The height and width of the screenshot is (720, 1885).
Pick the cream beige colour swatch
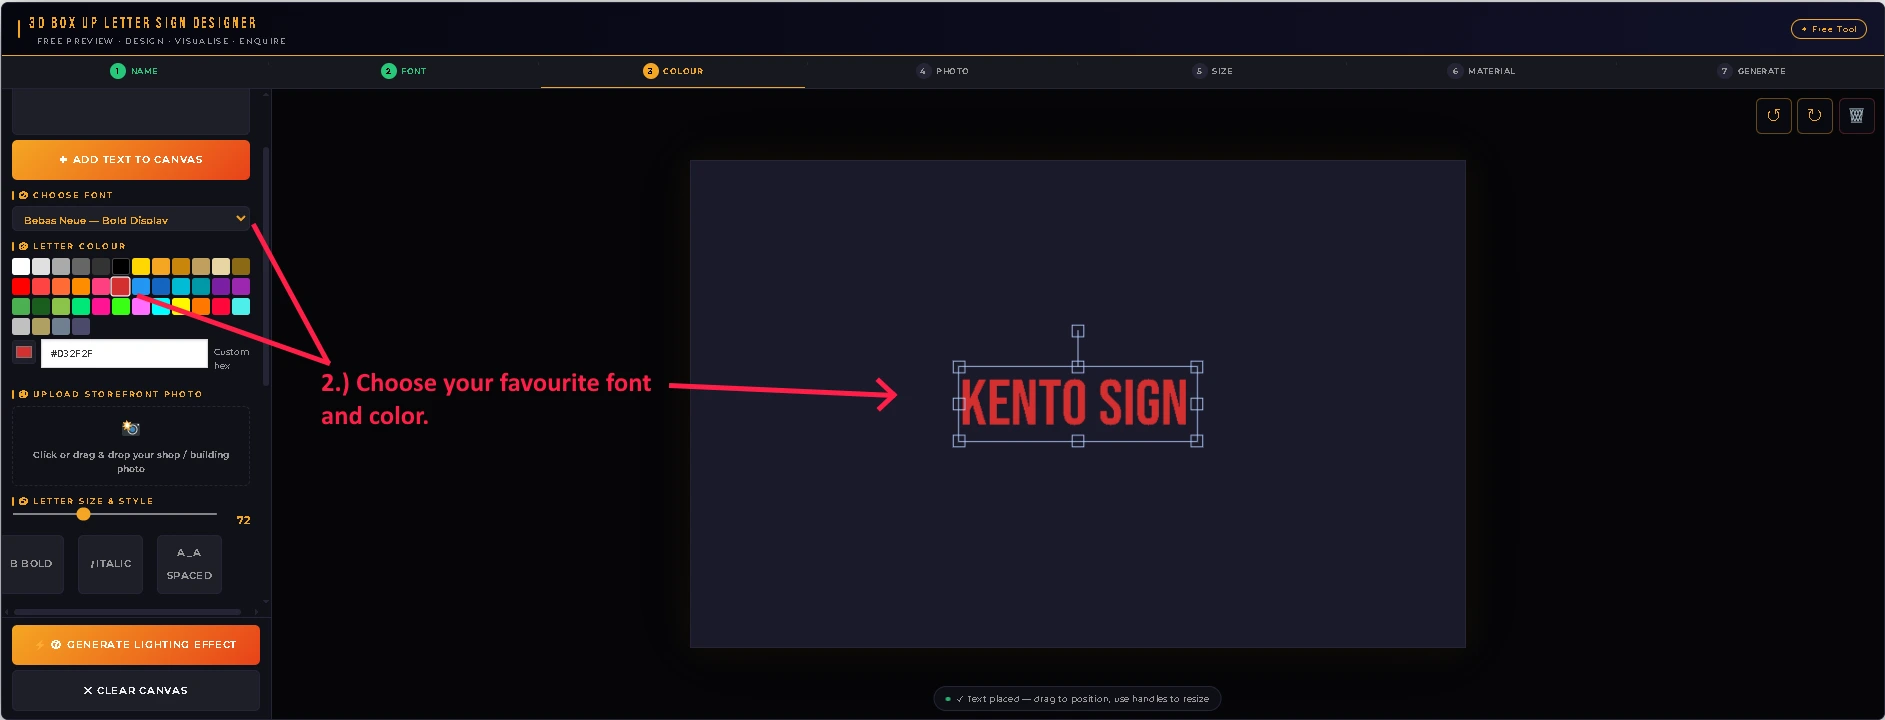point(221,266)
